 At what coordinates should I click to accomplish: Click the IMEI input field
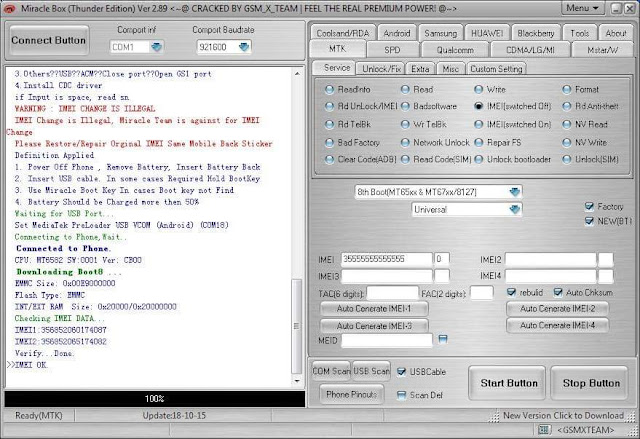[x=386, y=259]
